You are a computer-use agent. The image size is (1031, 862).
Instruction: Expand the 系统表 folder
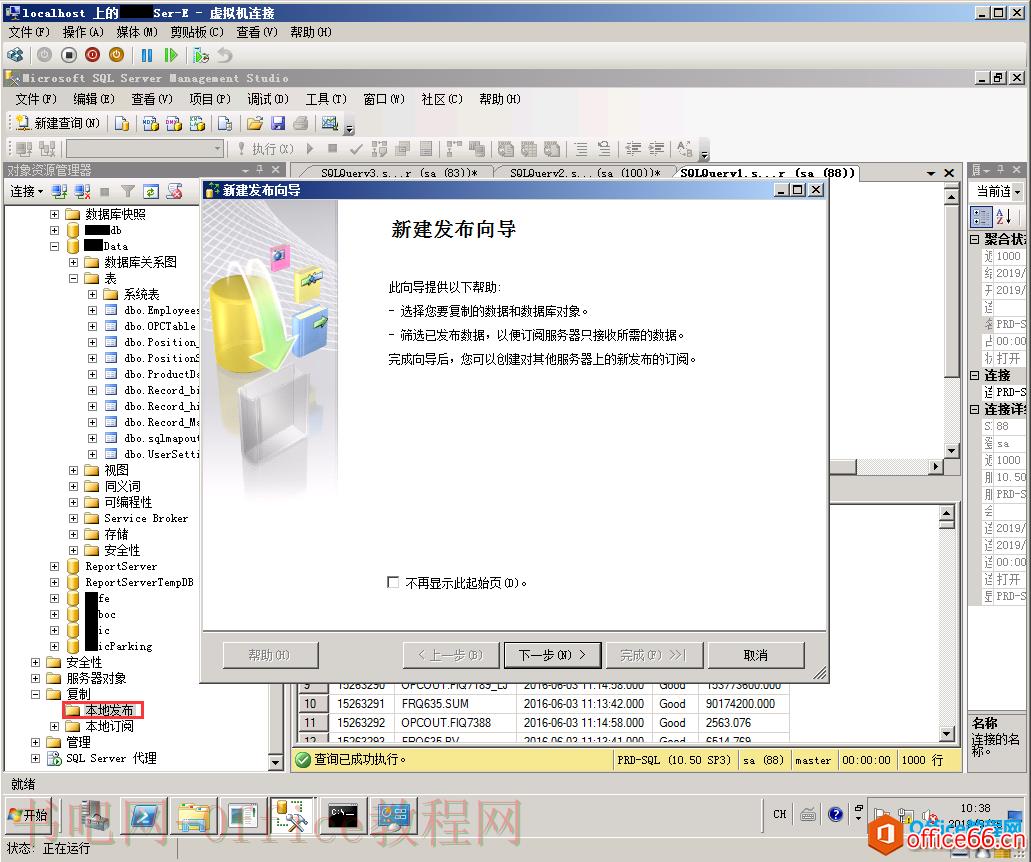[93, 294]
